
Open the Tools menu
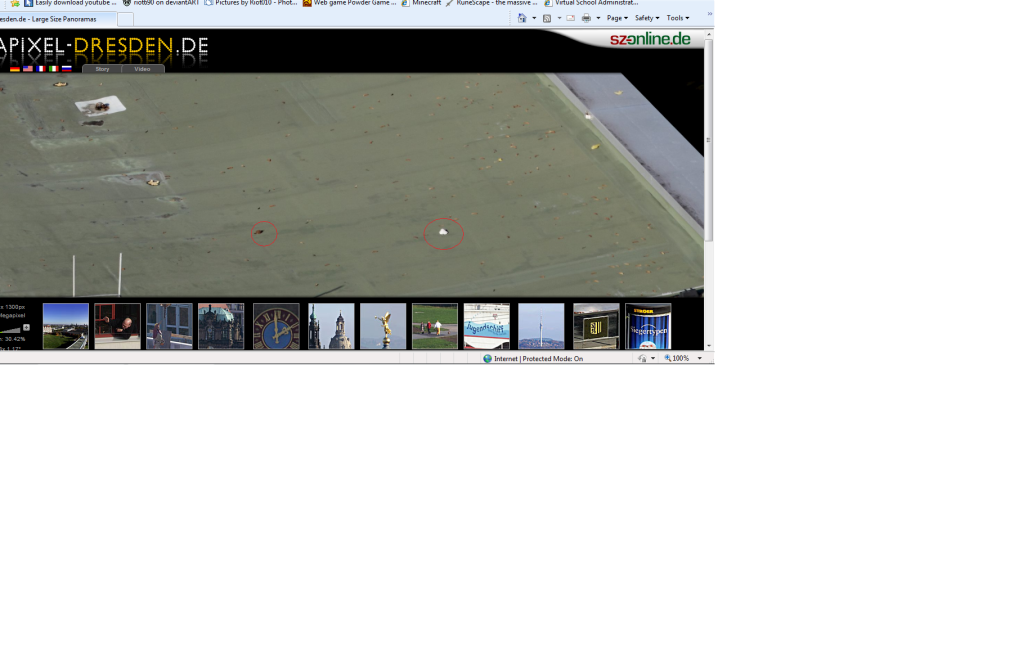point(678,18)
